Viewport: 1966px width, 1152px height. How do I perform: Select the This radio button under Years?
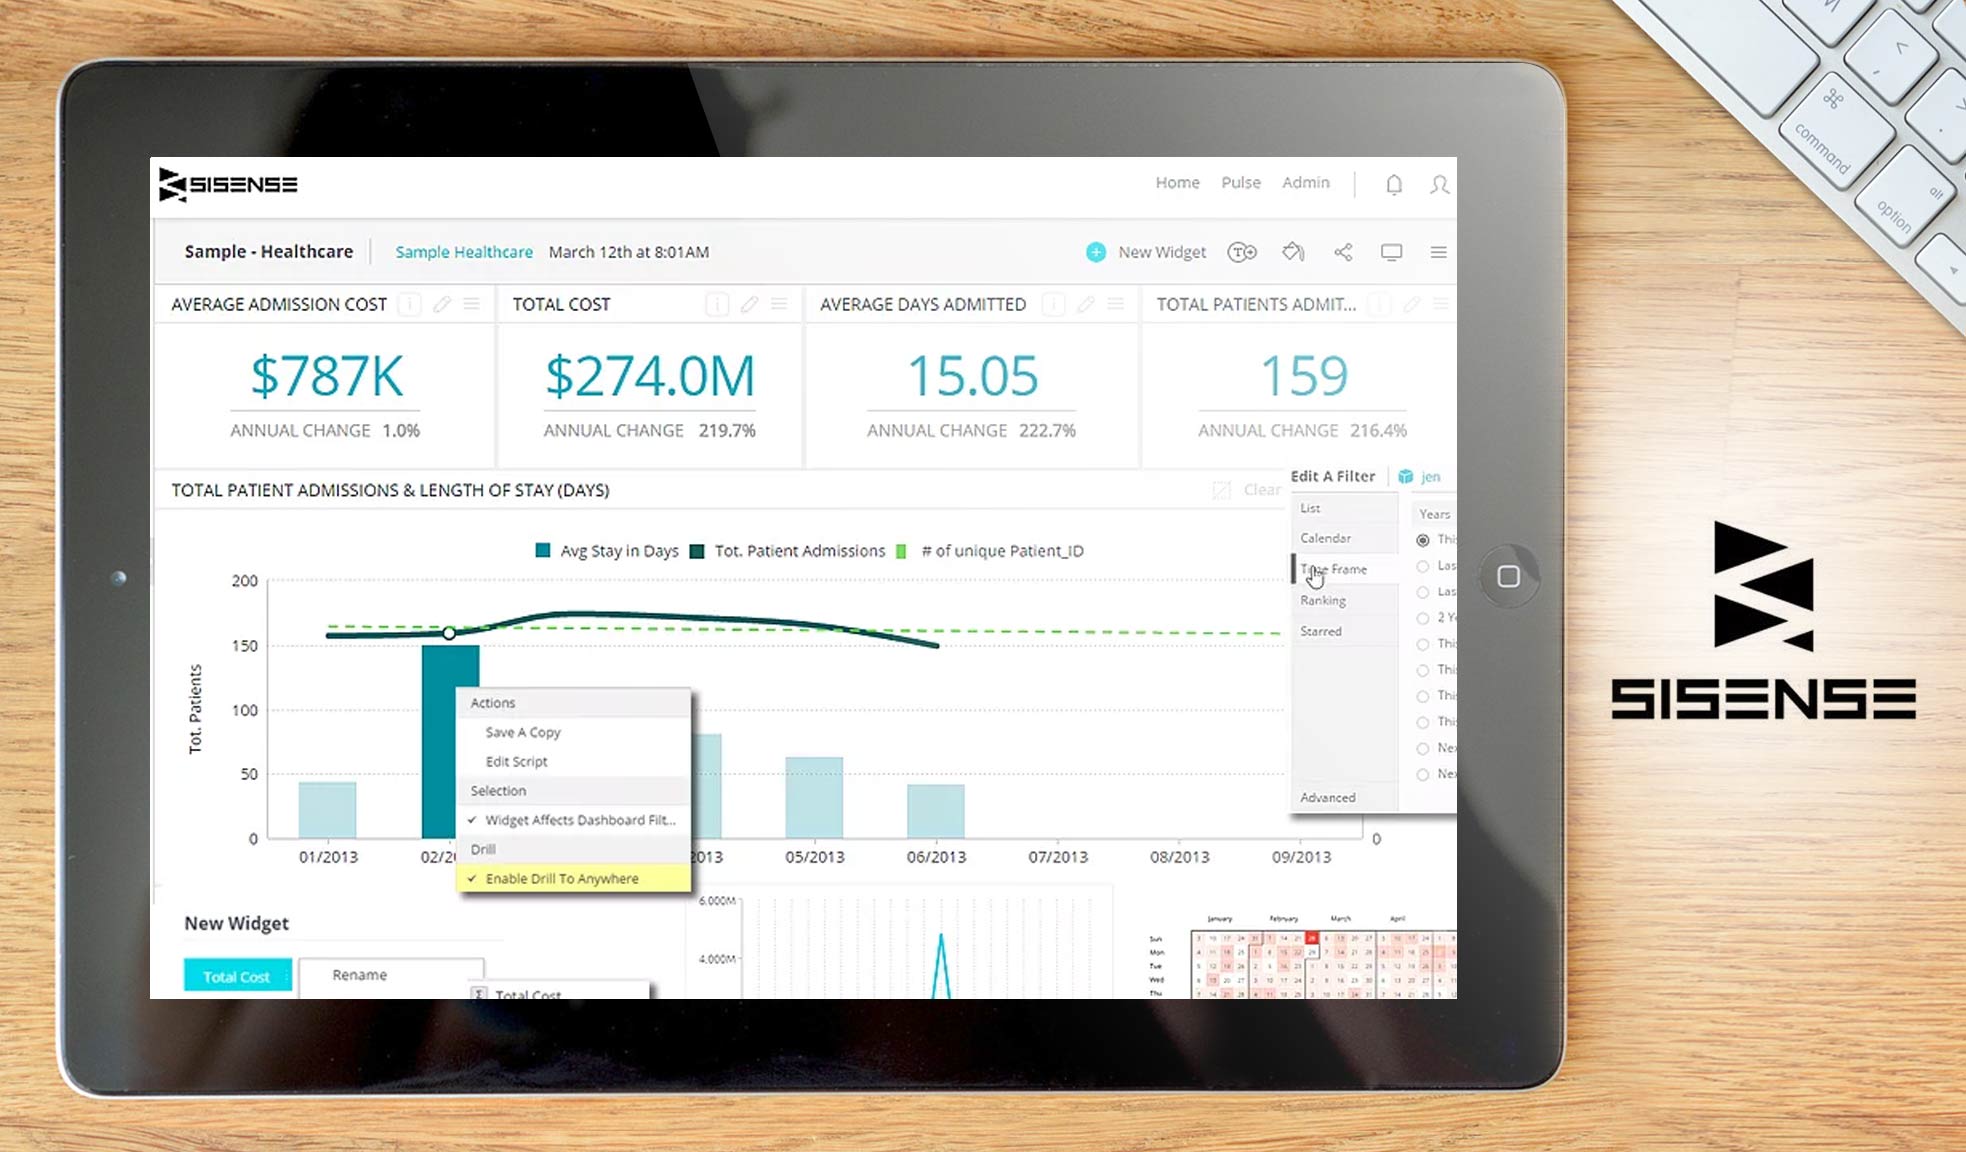(1423, 540)
